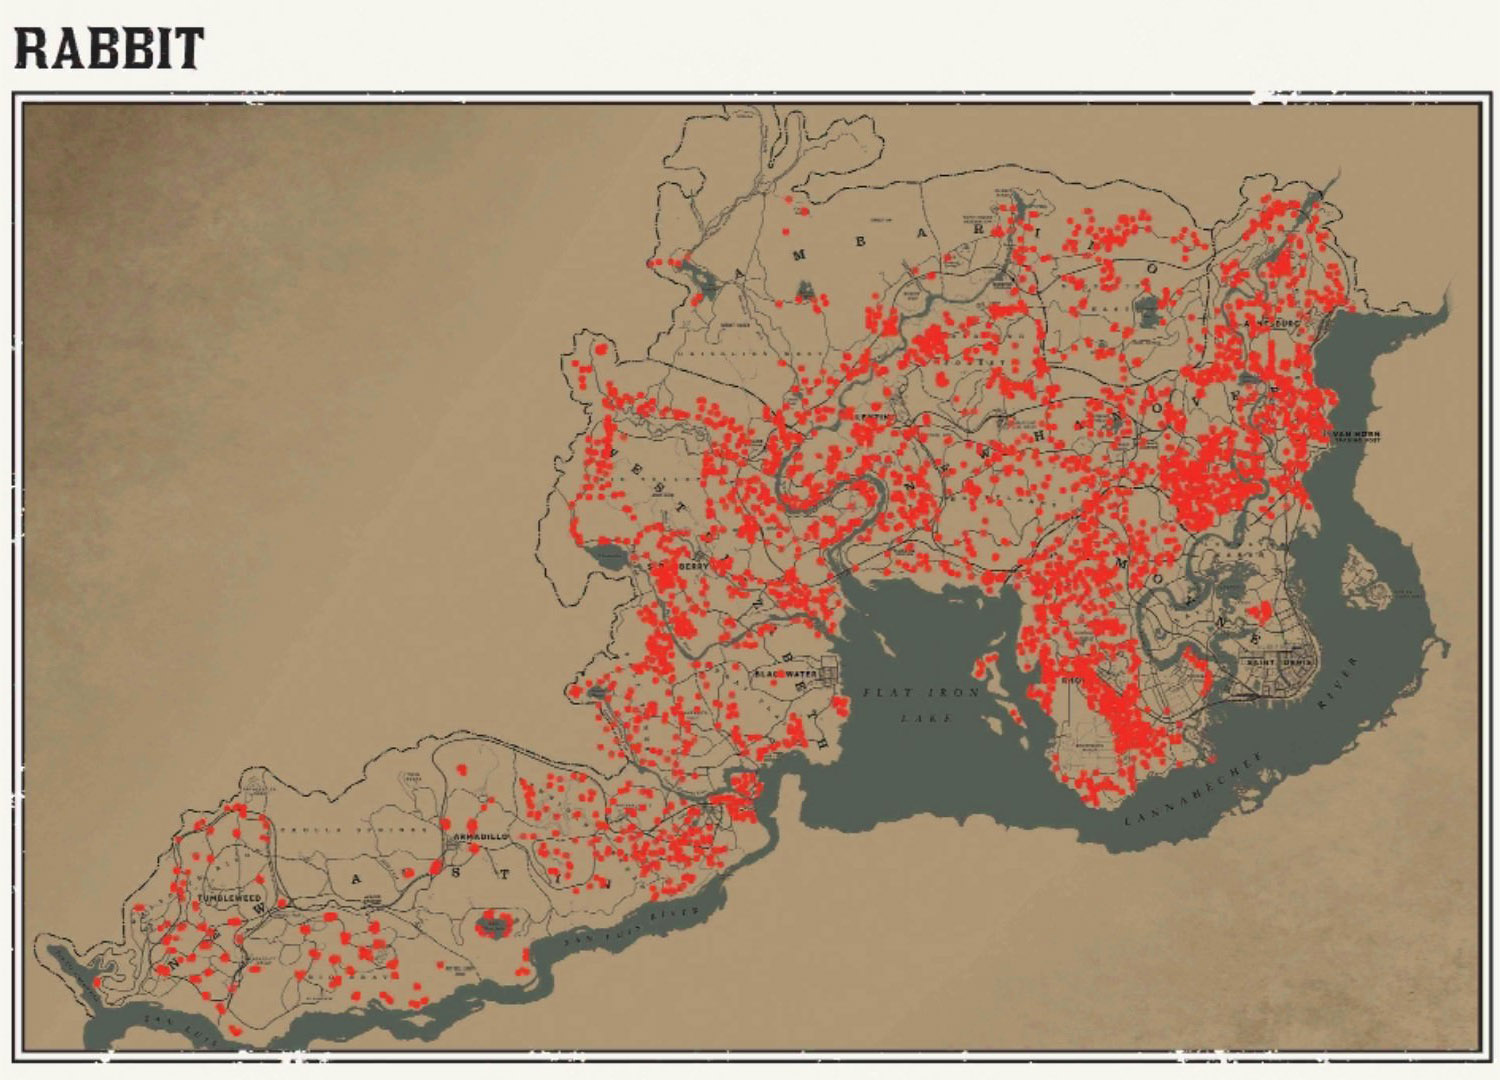Click the small lake west of Strawberry
Viewport: 1500px width, 1080px height.
[x=607, y=555]
